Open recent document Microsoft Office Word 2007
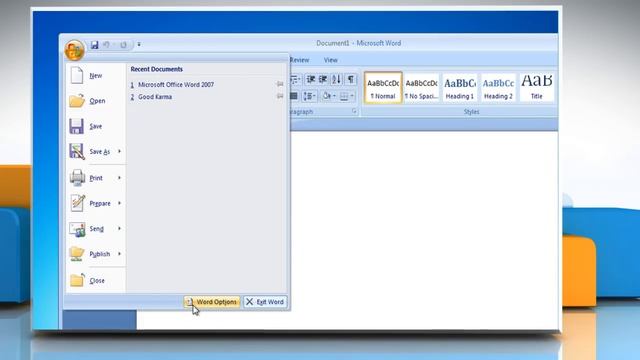This screenshot has width=640, height=360. [x=176, y=84]
